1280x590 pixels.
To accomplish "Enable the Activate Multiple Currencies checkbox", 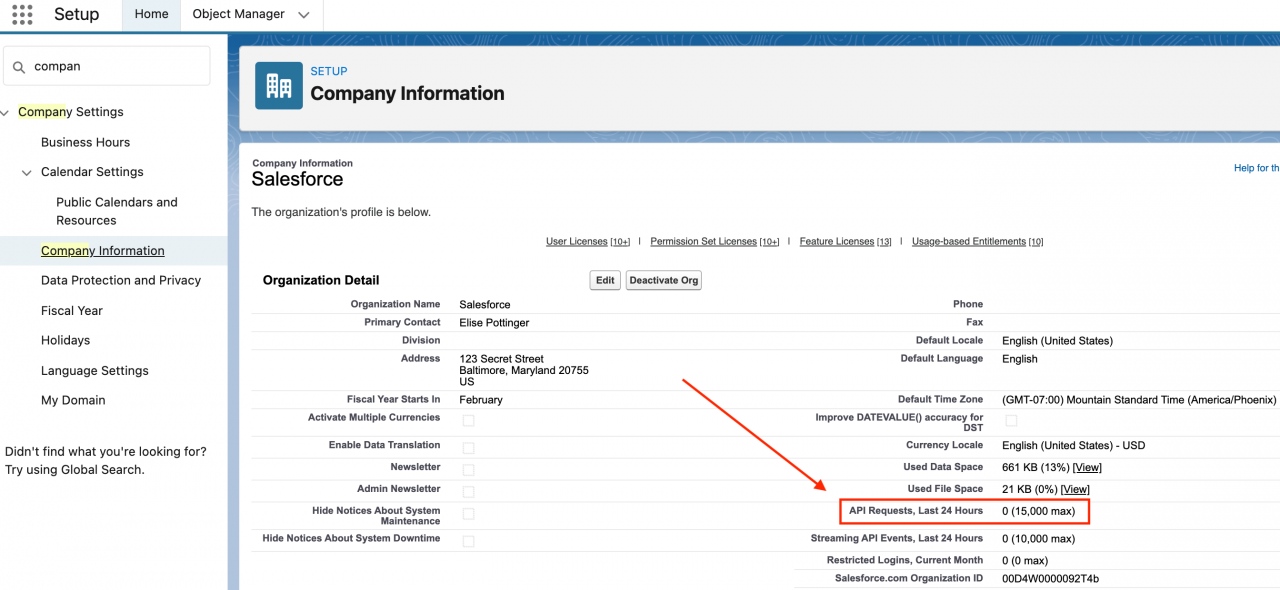I will click(467, 421).
